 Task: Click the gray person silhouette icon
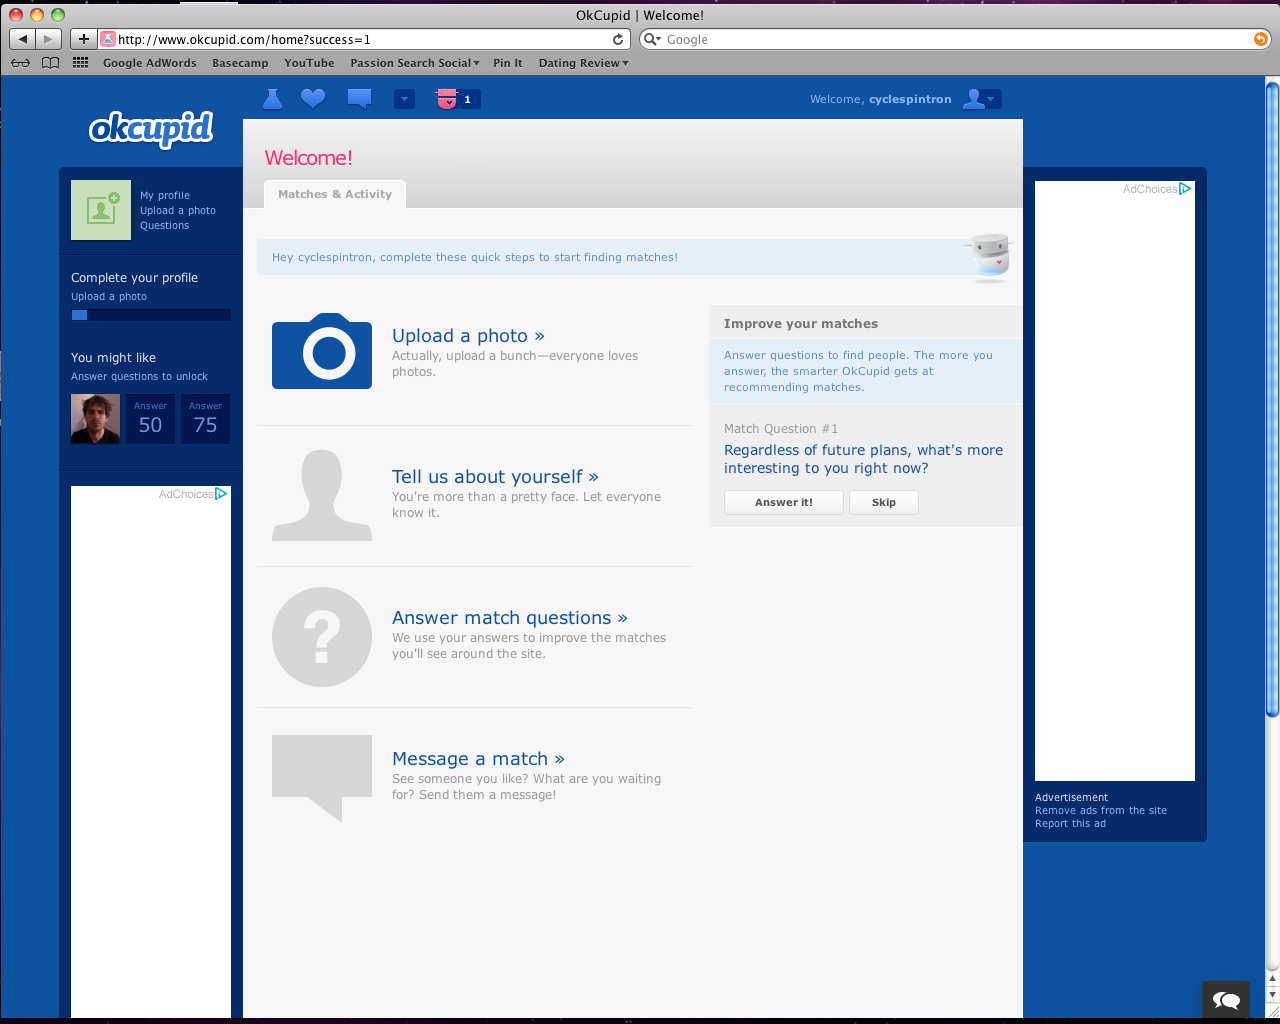[x=322, y=495]
